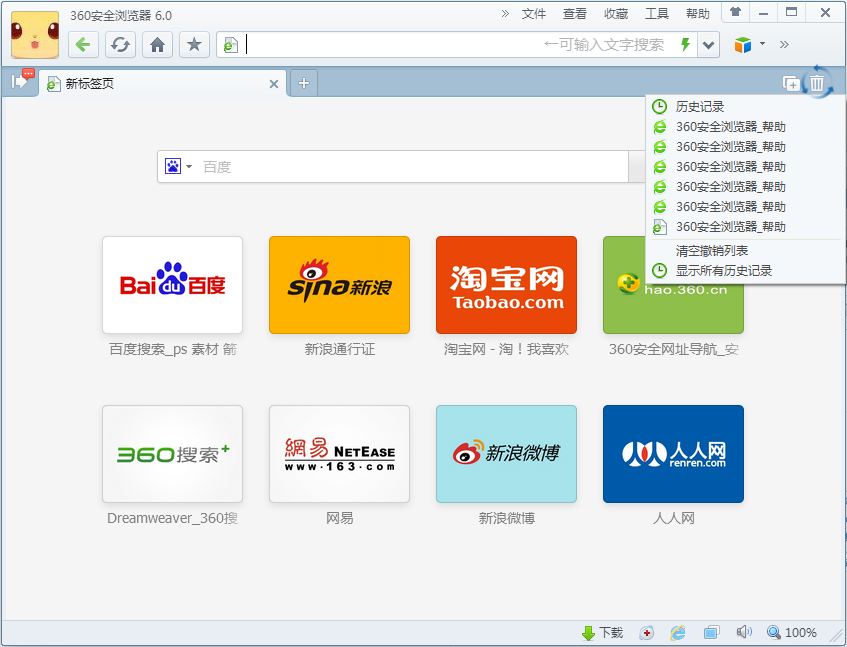The image size is (847, 647).
Task: Click the back navigation arrow
Action: coord(83,45)
